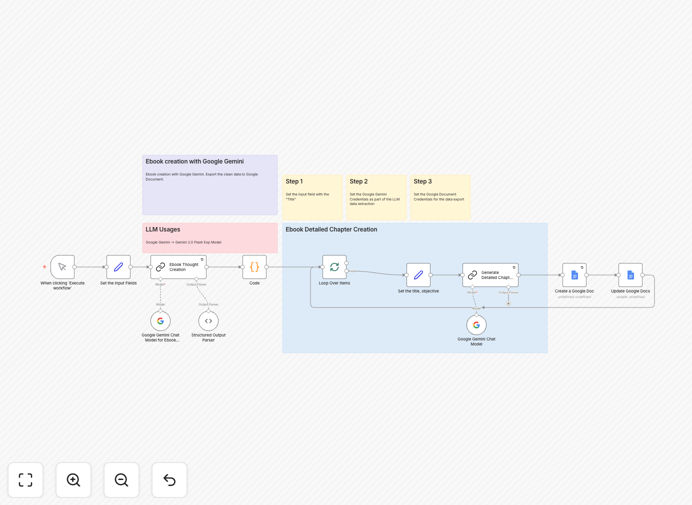
Task: Select the Create a Google Doc node
Action: pyautogui.click(x=574, y=275)
